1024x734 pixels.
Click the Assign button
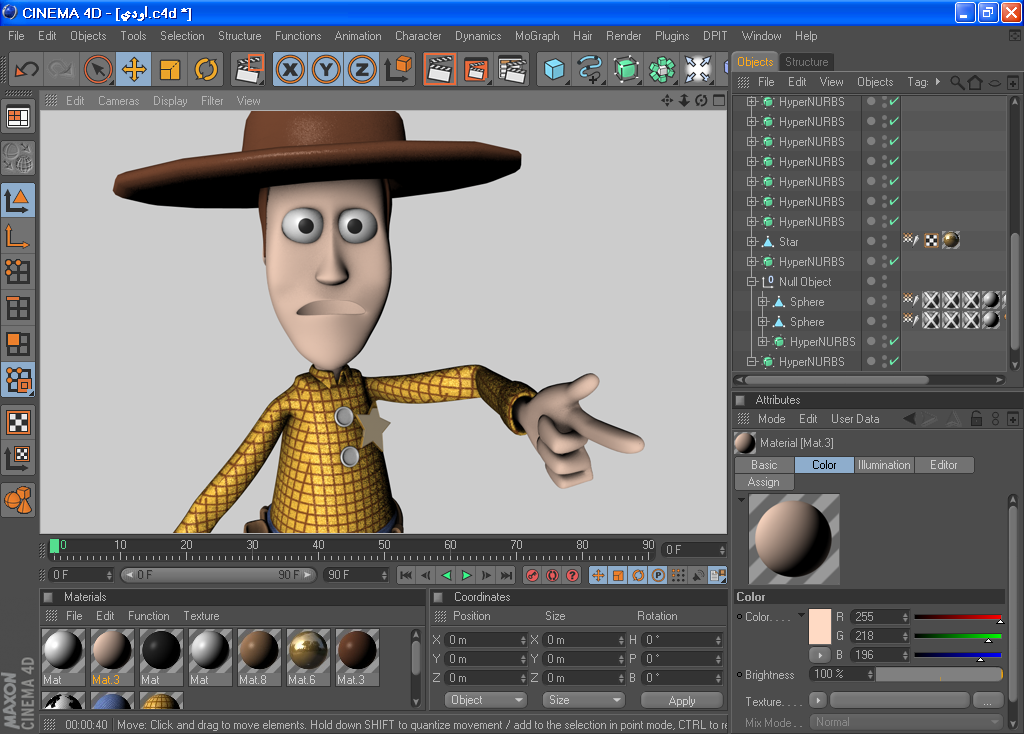pyautogui.click(x=764, y=482)
